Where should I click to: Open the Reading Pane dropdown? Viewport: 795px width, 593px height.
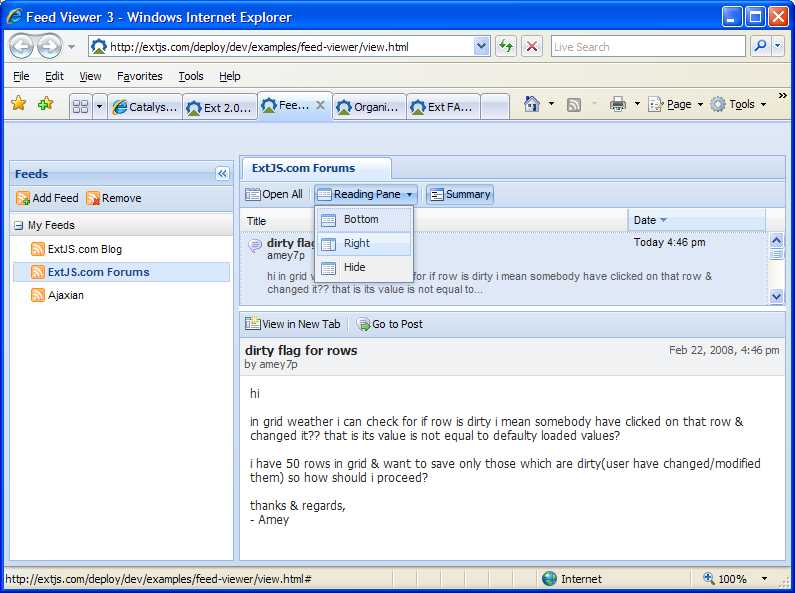366,194
